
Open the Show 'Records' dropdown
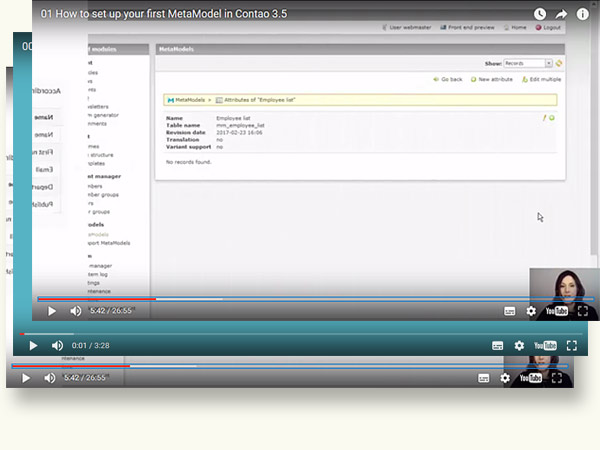tap(528, 63)
